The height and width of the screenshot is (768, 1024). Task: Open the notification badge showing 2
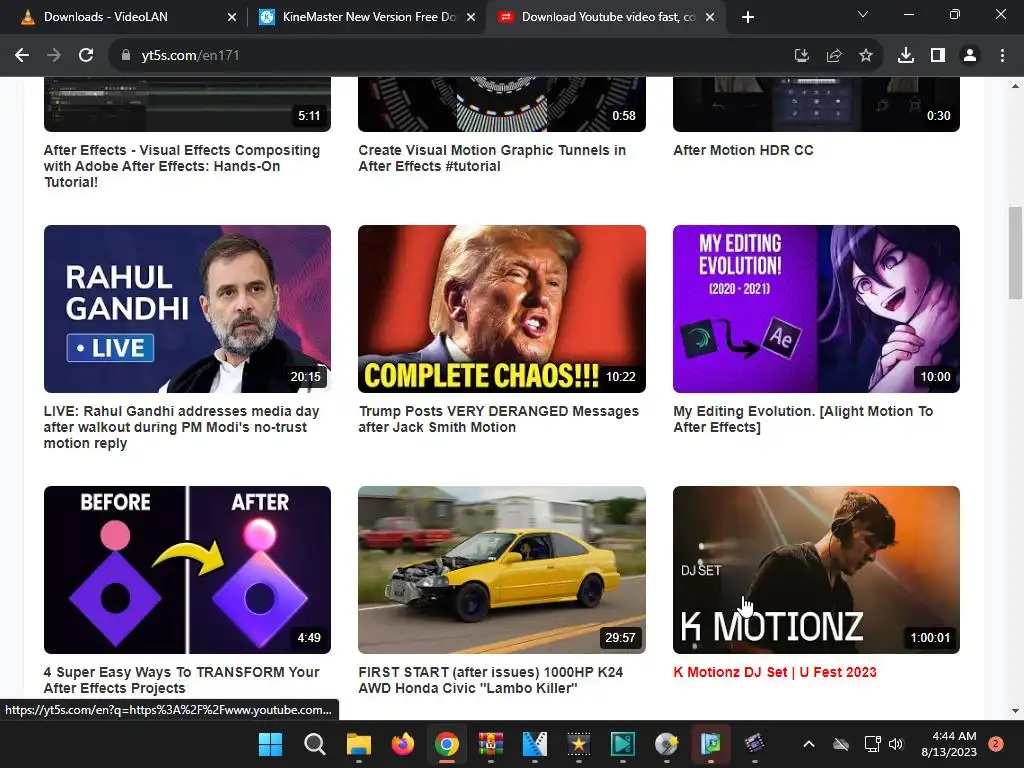[x=996, y=744]
